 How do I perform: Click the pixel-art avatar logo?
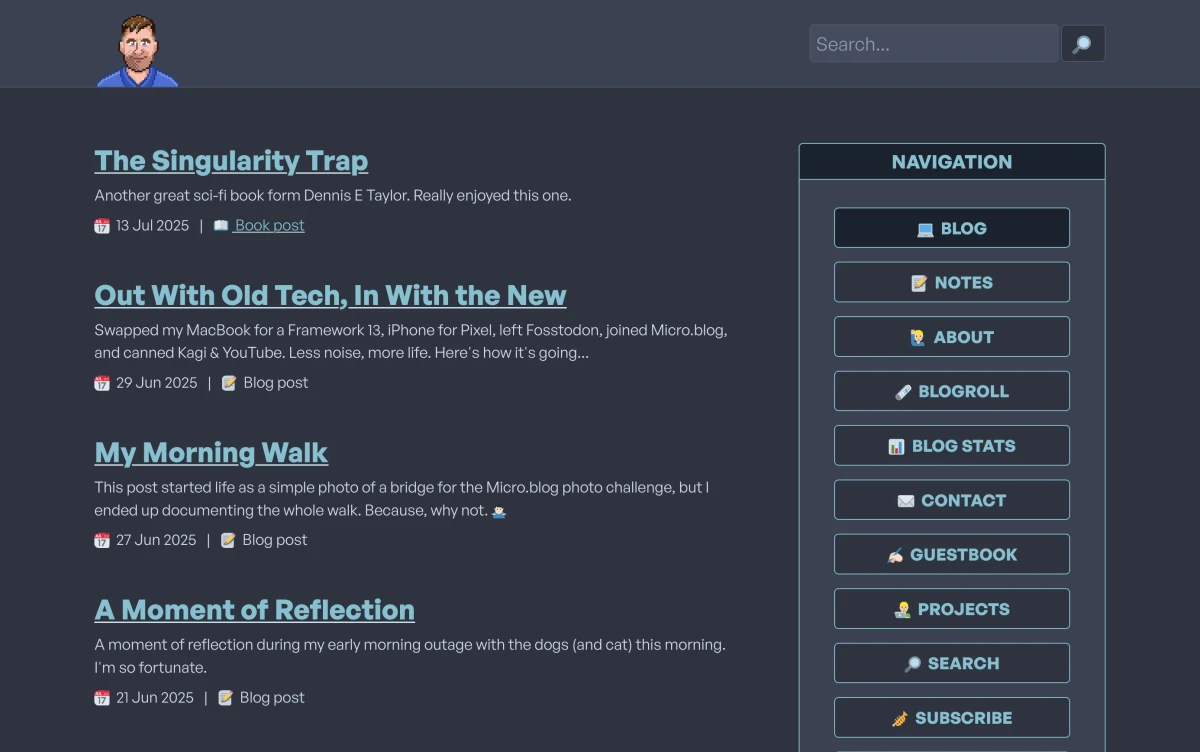[x=137, y=51]
